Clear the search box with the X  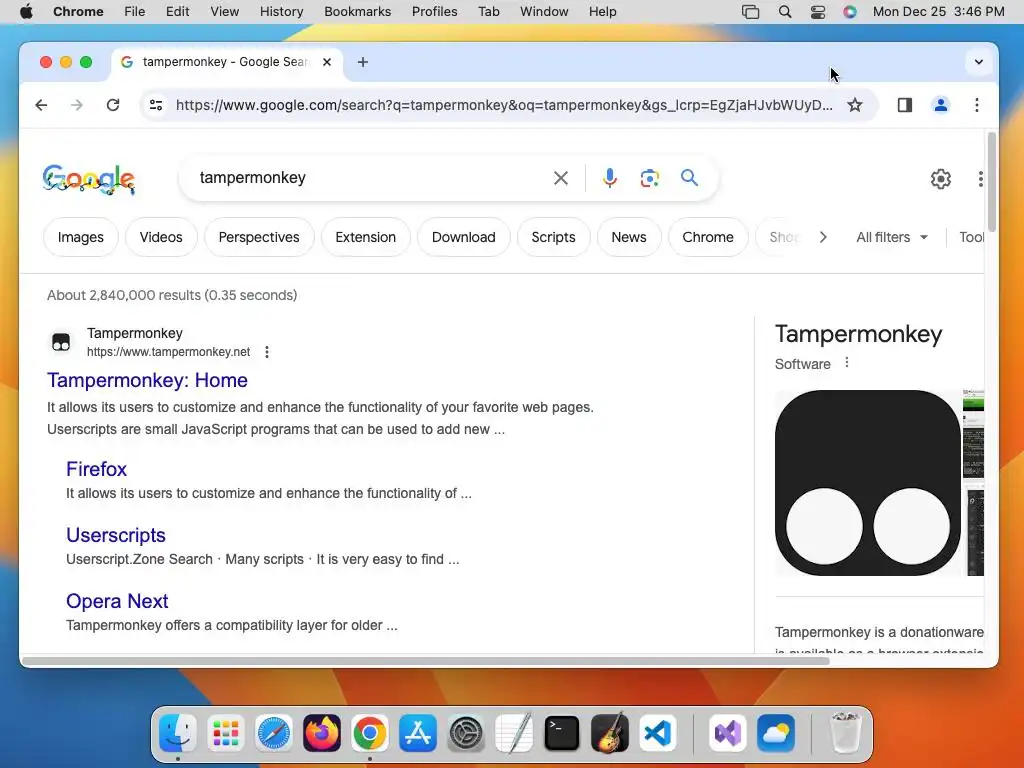pyautogui.click(x=560, y=178)
